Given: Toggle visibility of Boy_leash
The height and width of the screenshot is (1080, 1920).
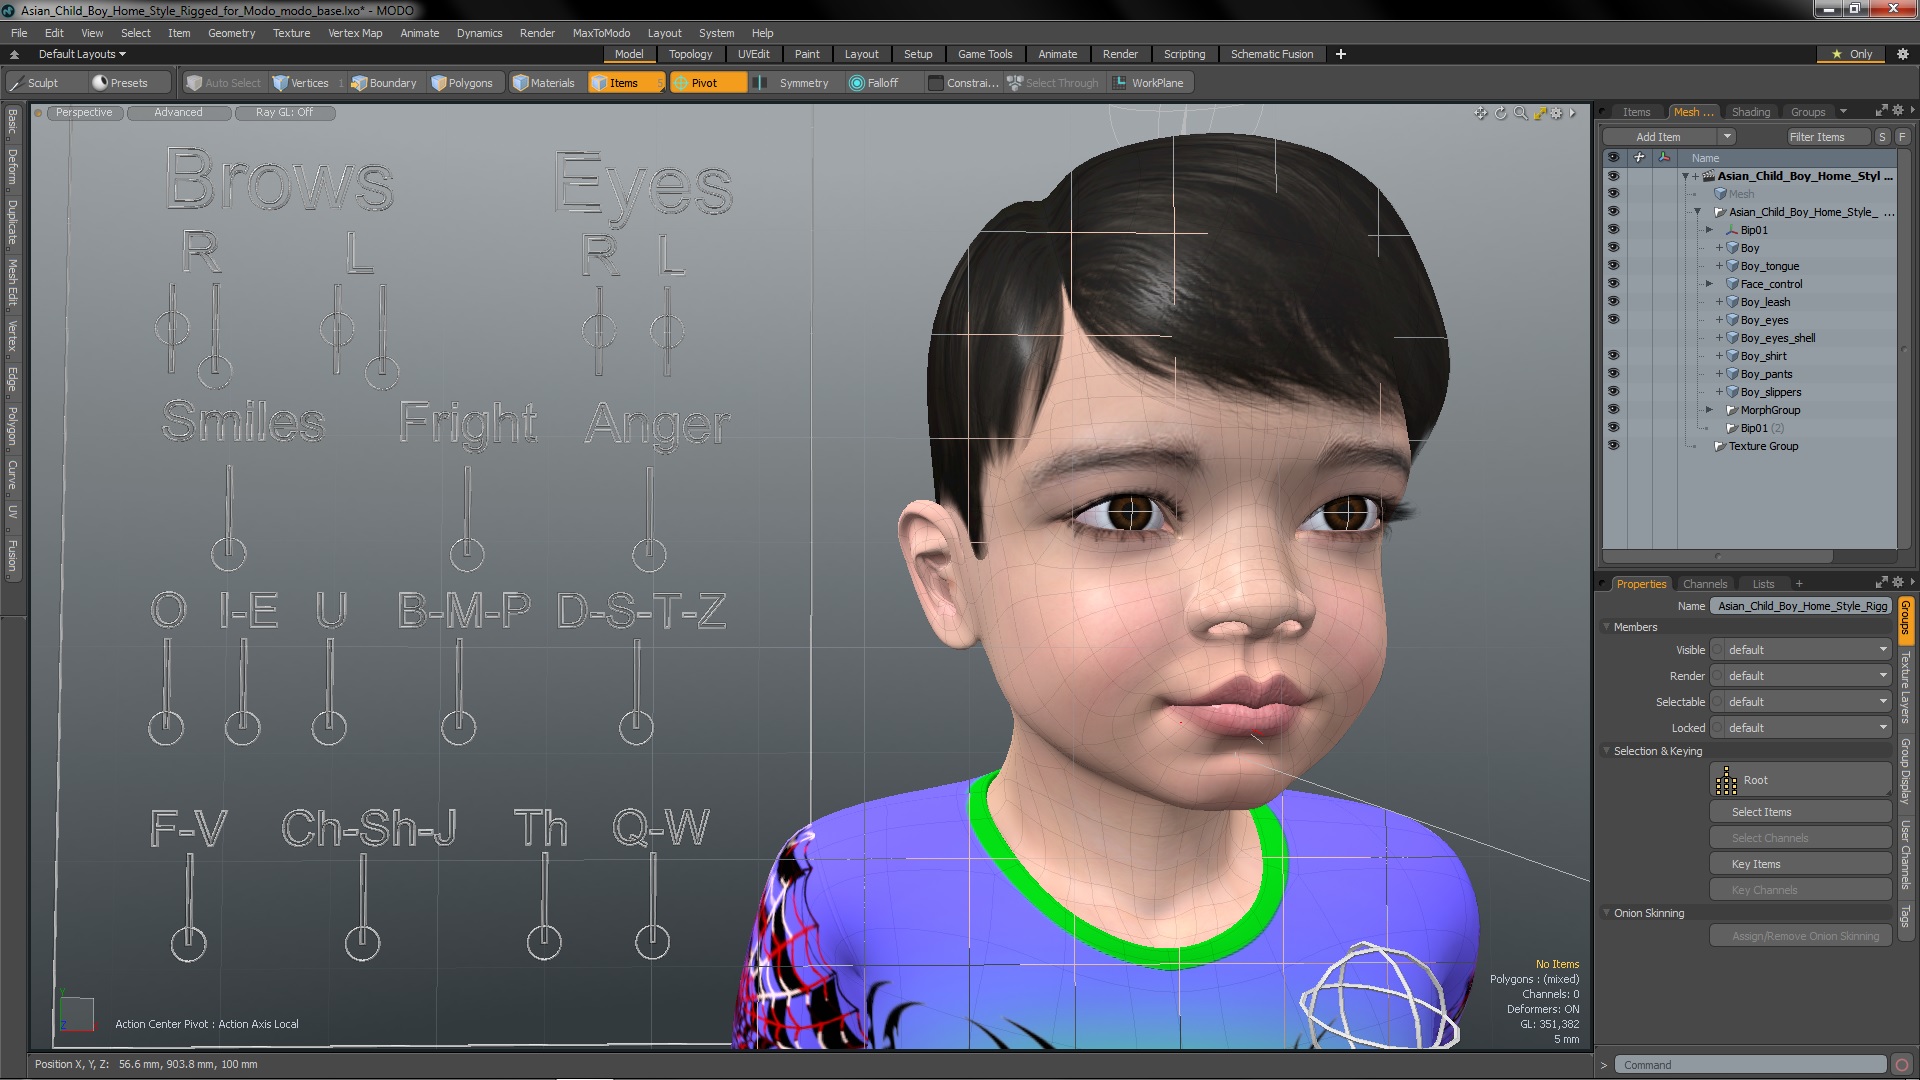Looking at the screenshot, I should pyautogui.click(x=1613, y=302).
